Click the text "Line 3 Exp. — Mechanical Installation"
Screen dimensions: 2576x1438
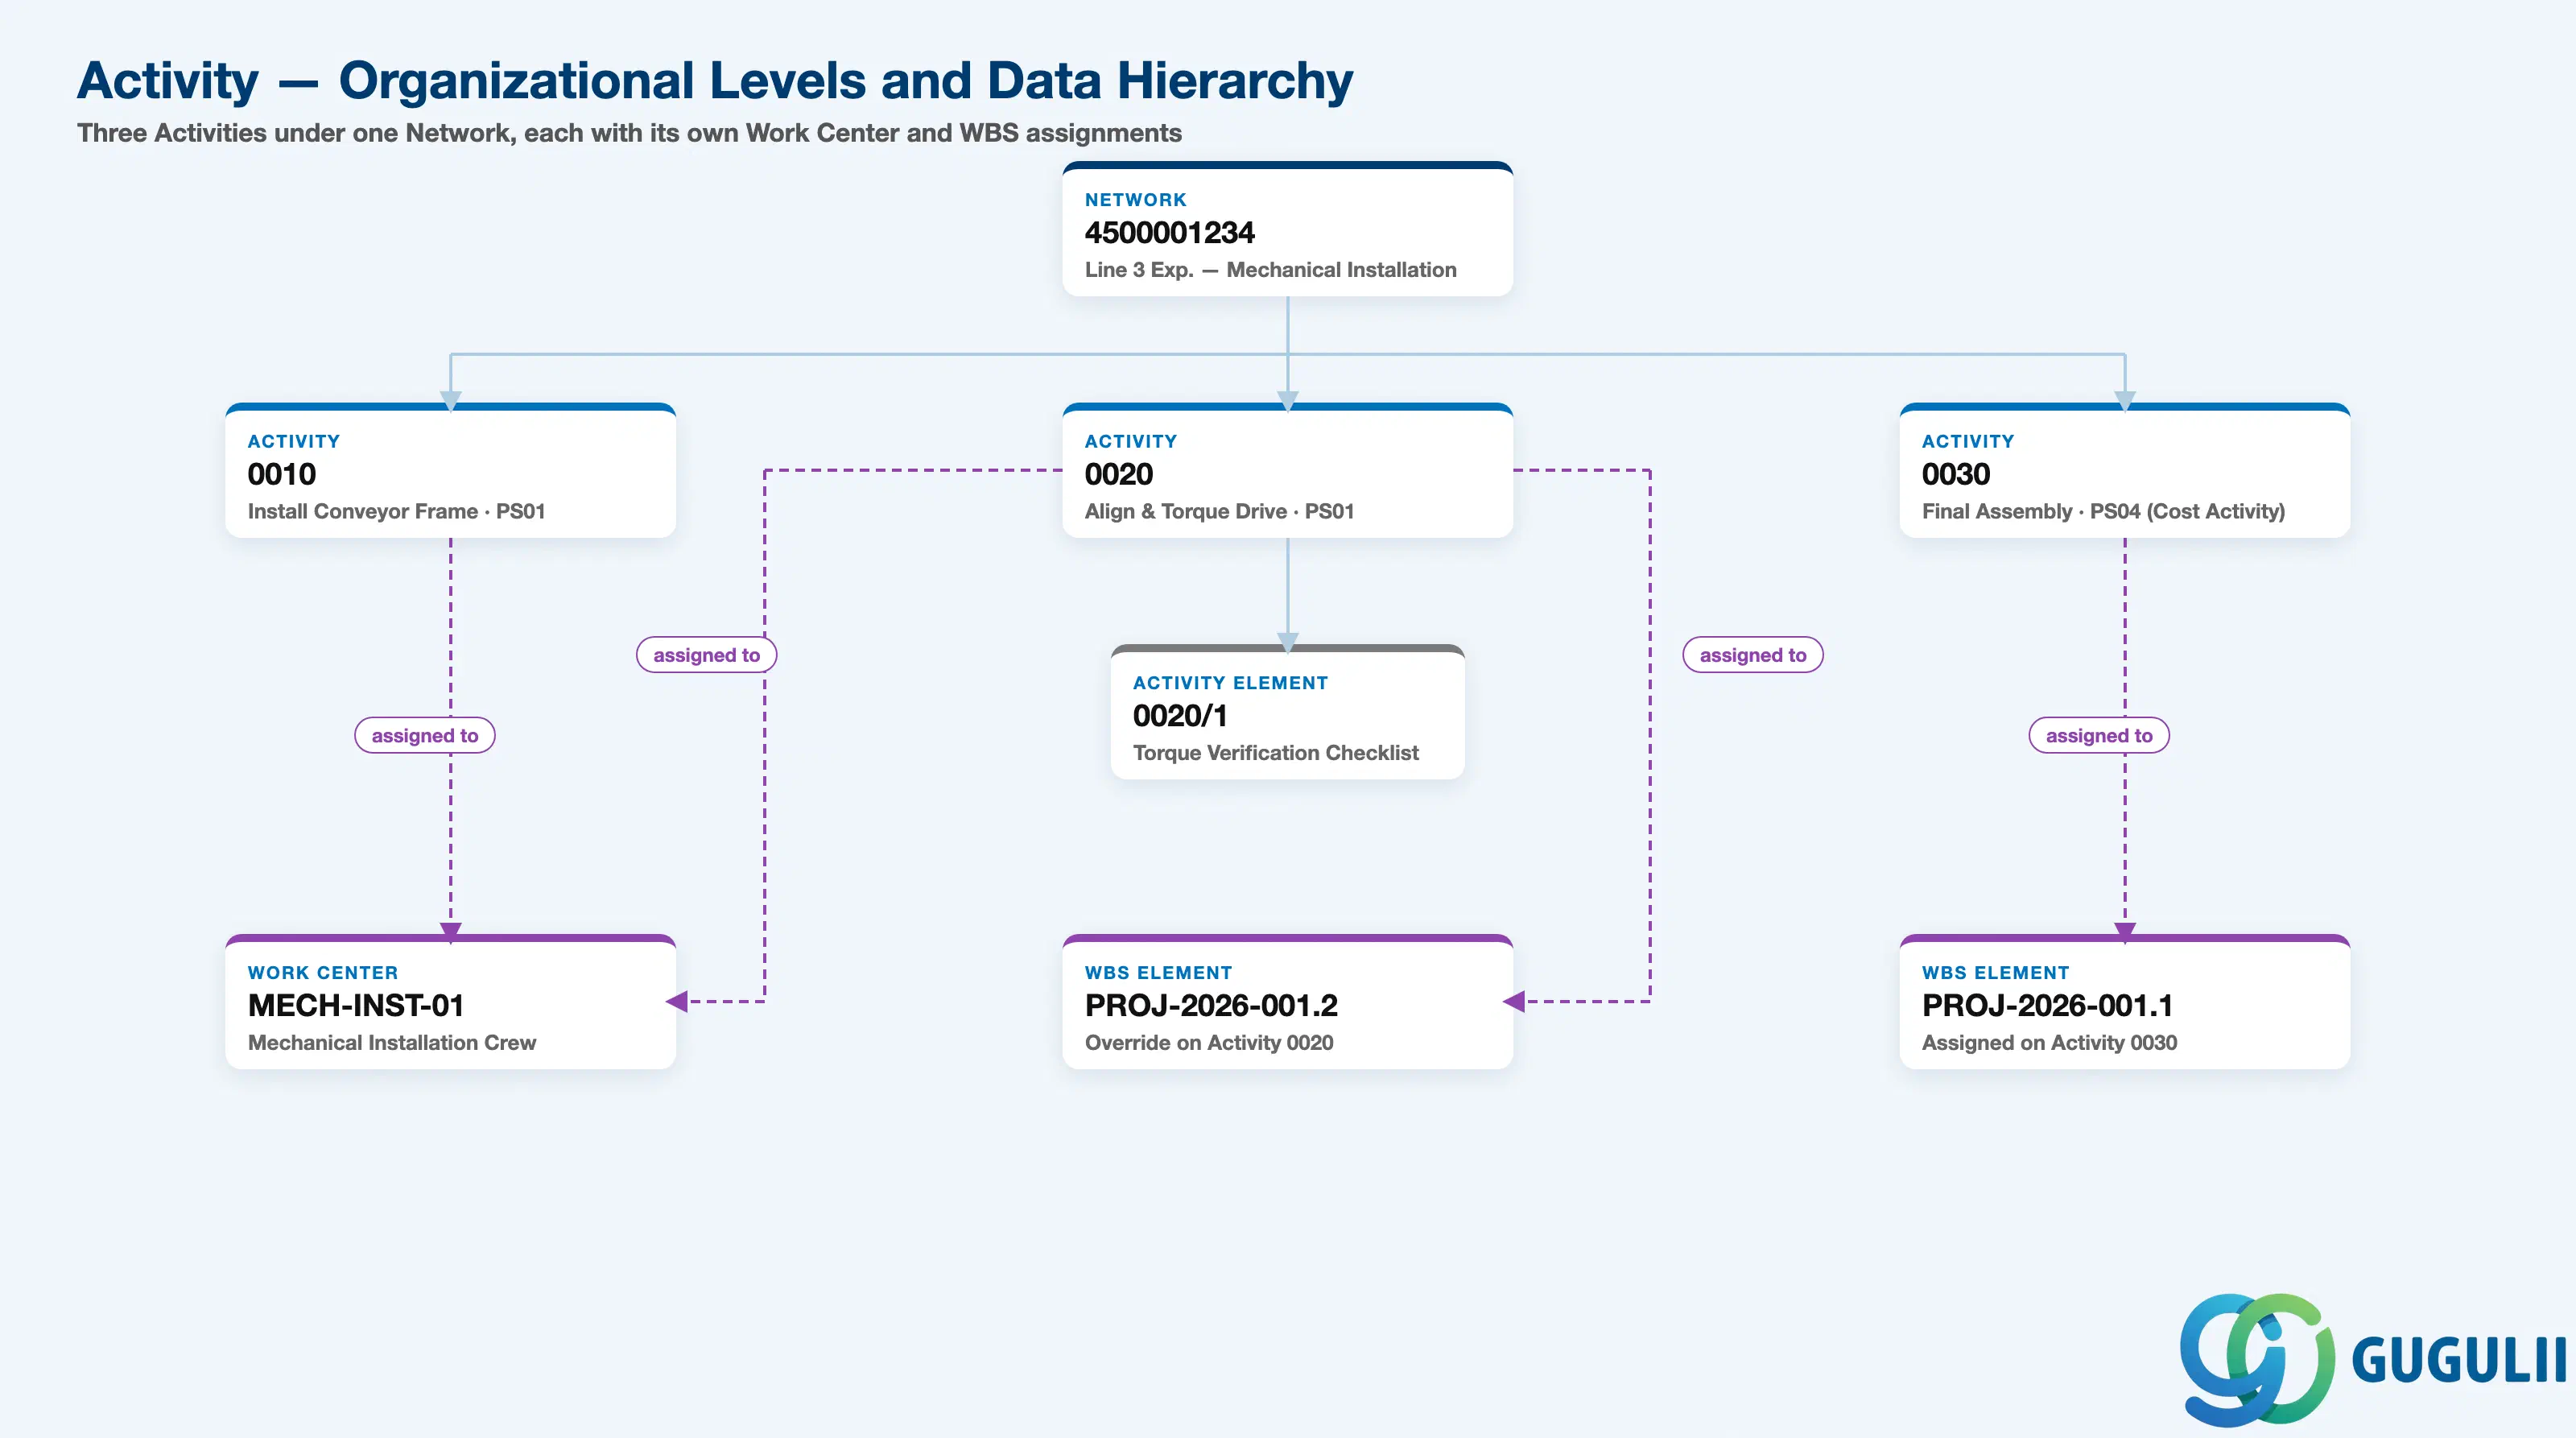pyautogui.click(x=1270, y=270)
